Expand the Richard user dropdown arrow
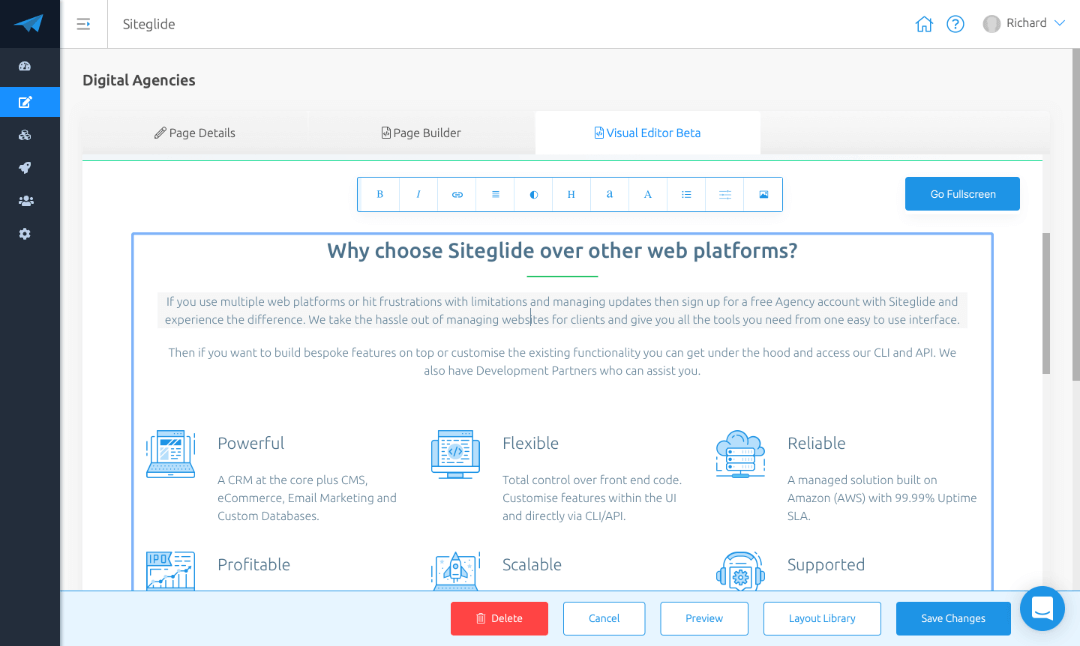The width and height of the screenshot is (1080, 646). 1059,23
